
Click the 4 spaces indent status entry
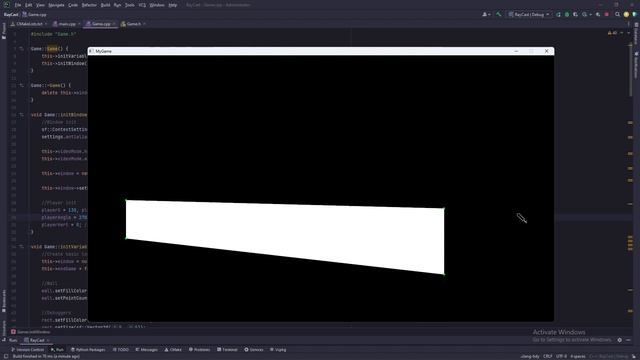[x=578, y=356]
